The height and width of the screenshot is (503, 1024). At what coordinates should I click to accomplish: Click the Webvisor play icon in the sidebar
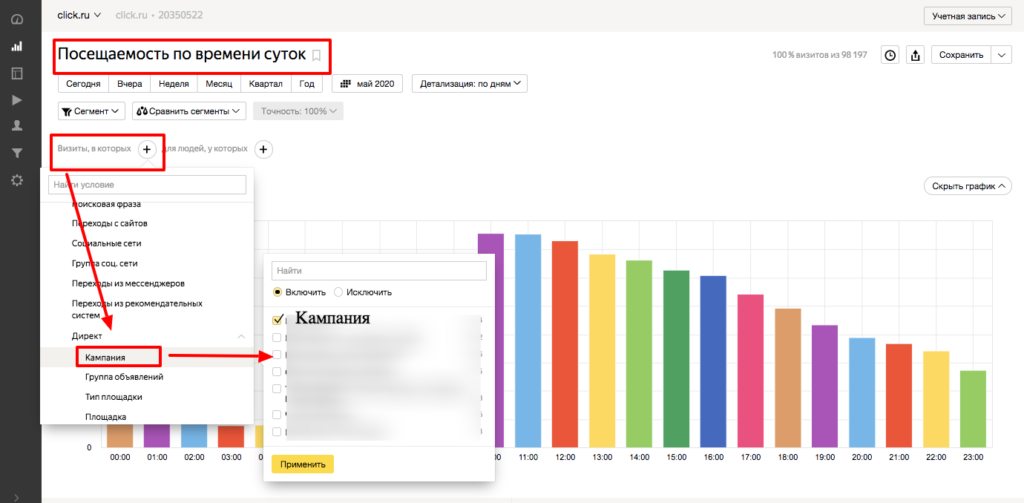(16, 99)
